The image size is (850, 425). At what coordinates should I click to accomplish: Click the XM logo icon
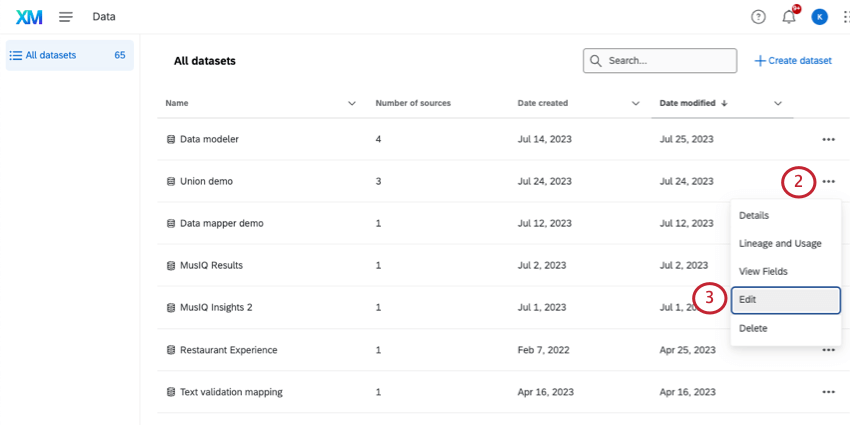(29, 17)
